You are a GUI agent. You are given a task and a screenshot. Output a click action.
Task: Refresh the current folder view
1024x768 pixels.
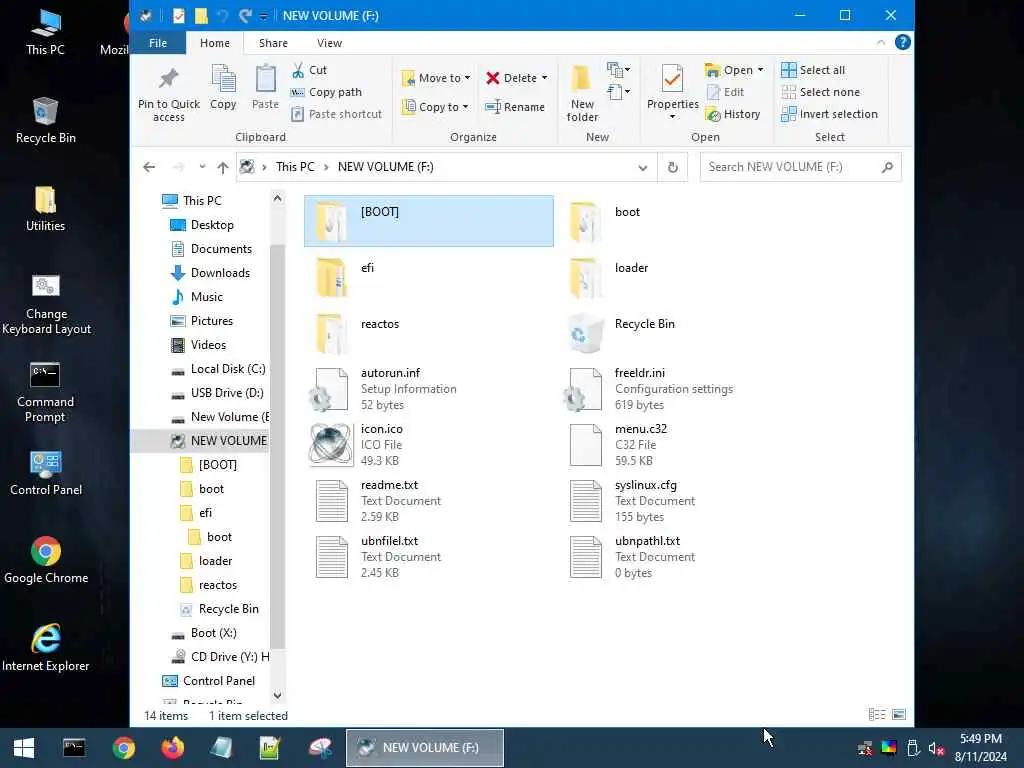coord(673,168)
